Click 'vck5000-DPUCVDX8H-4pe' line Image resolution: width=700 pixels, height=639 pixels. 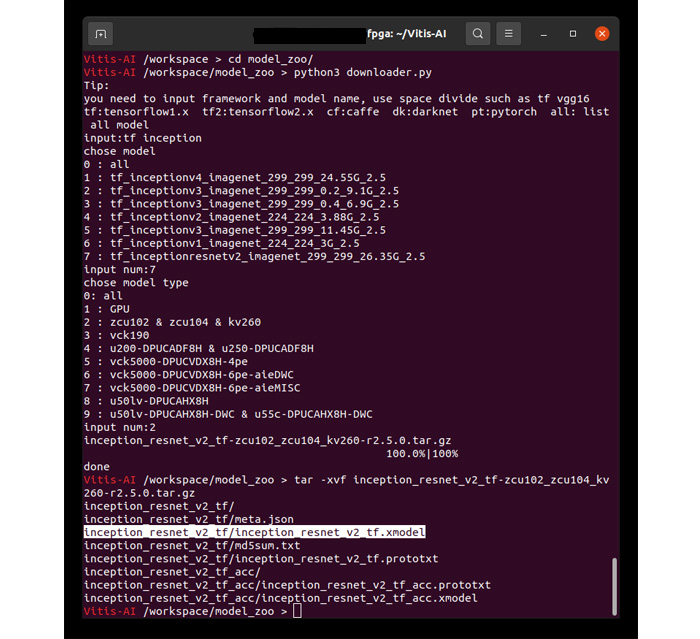click(x=179, y=362)
